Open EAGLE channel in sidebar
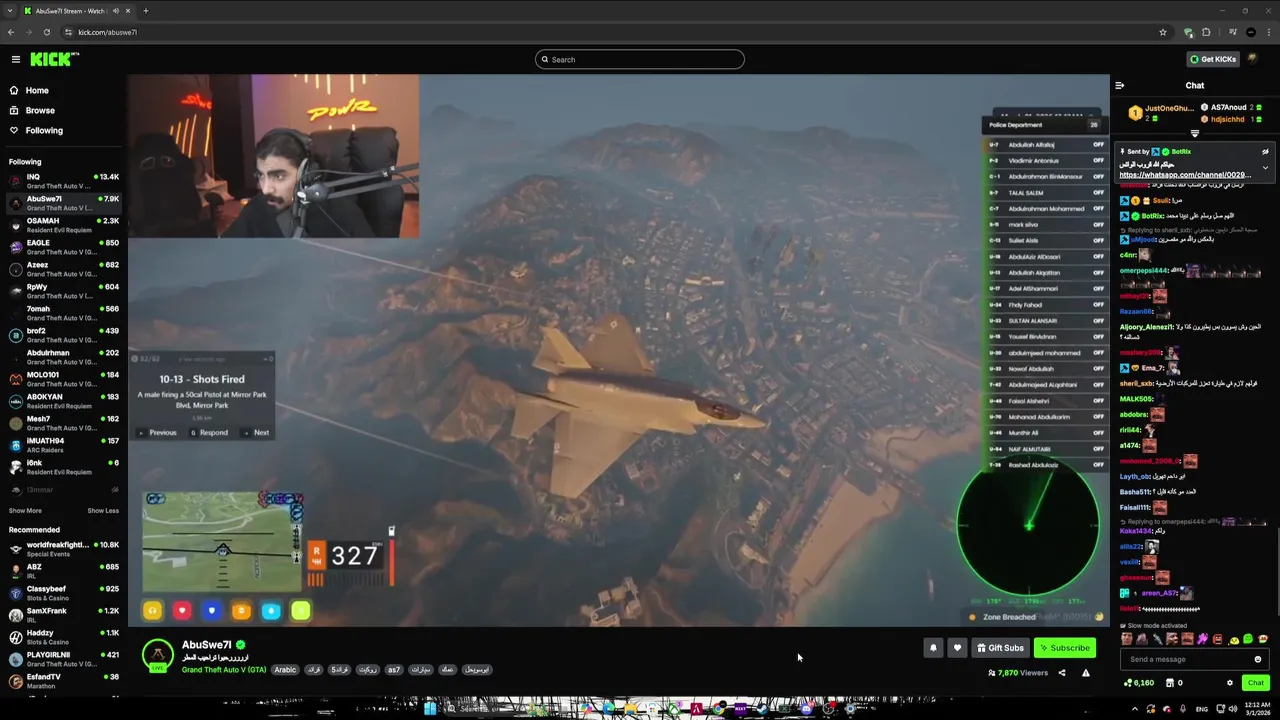Image resolution: width=1280 pixels, height=720 pixels. coord(63,247)
